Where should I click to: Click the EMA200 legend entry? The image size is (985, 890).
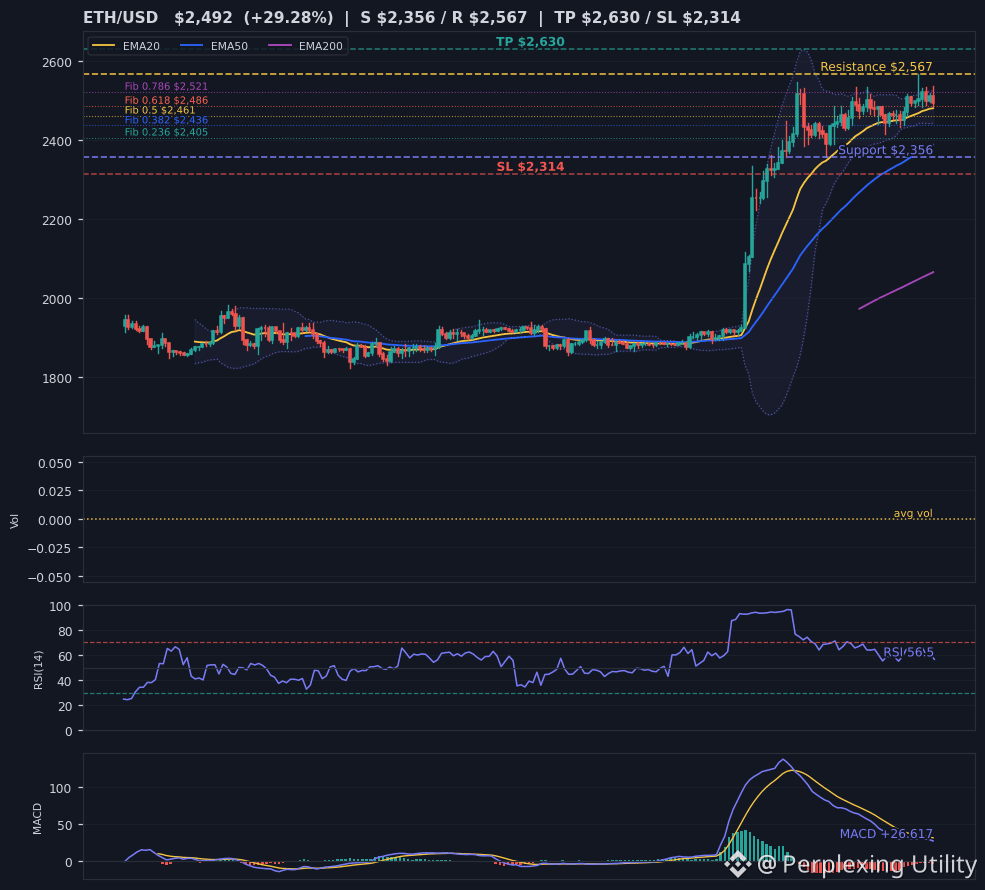305,46
